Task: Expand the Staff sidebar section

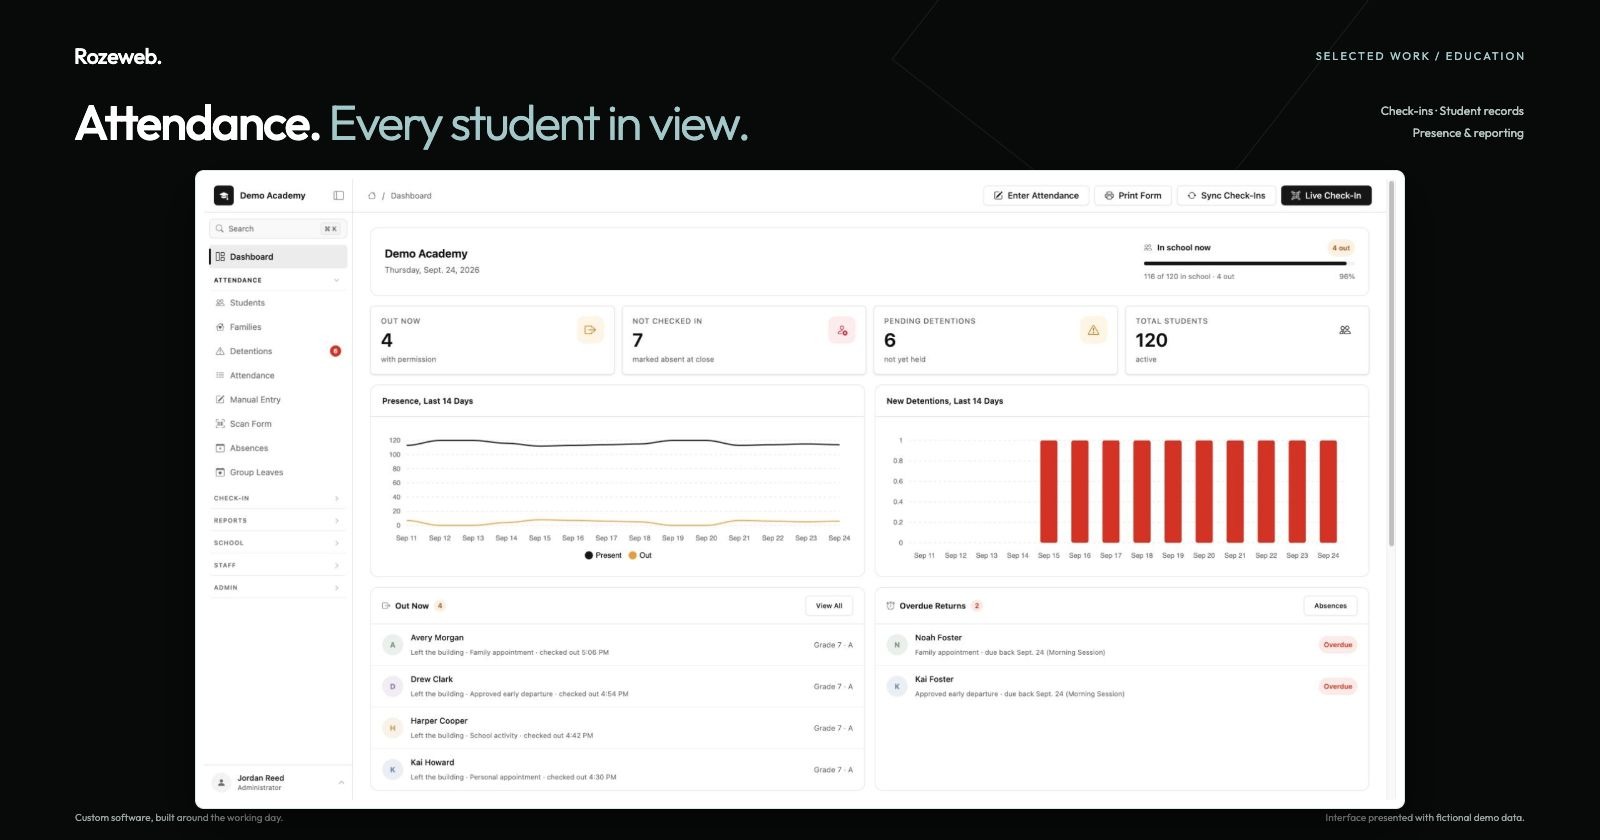Action: point(336,566)
